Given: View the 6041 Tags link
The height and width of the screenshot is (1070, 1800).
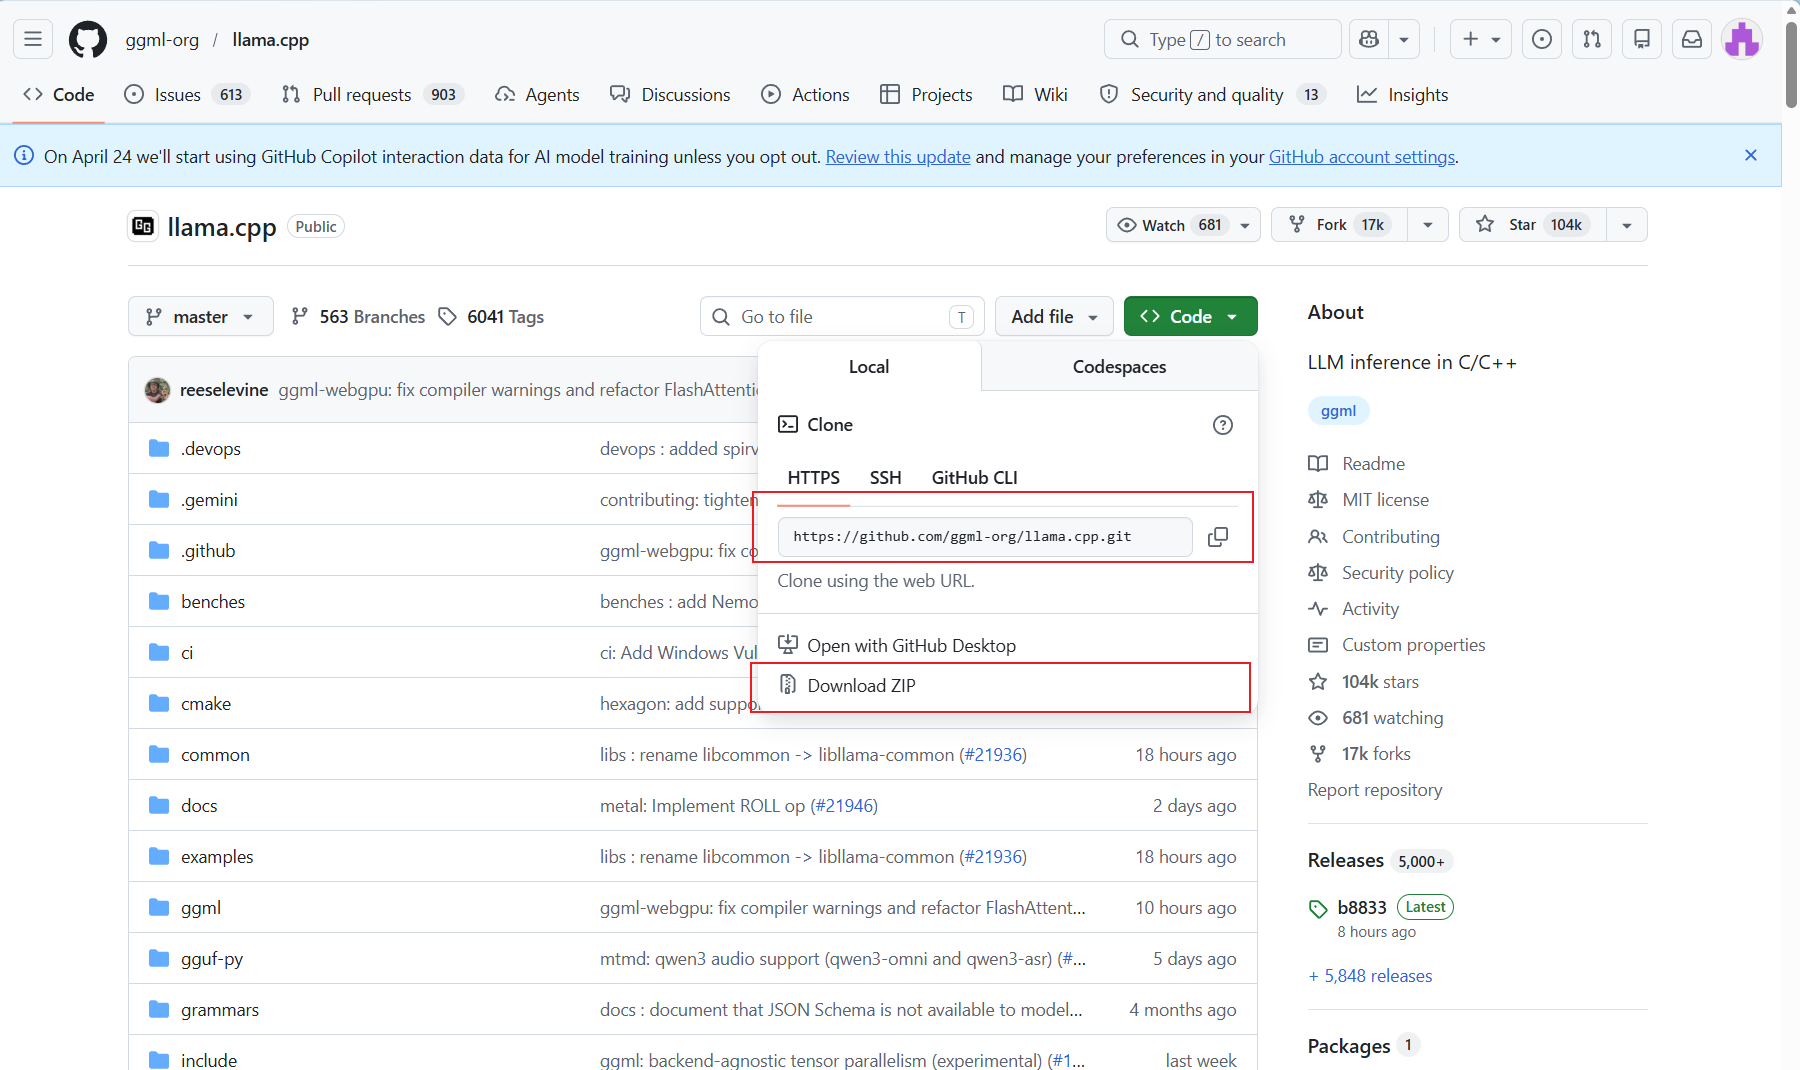Looking at the screenshot, I should pyautogui.click(x=491, y=317).
